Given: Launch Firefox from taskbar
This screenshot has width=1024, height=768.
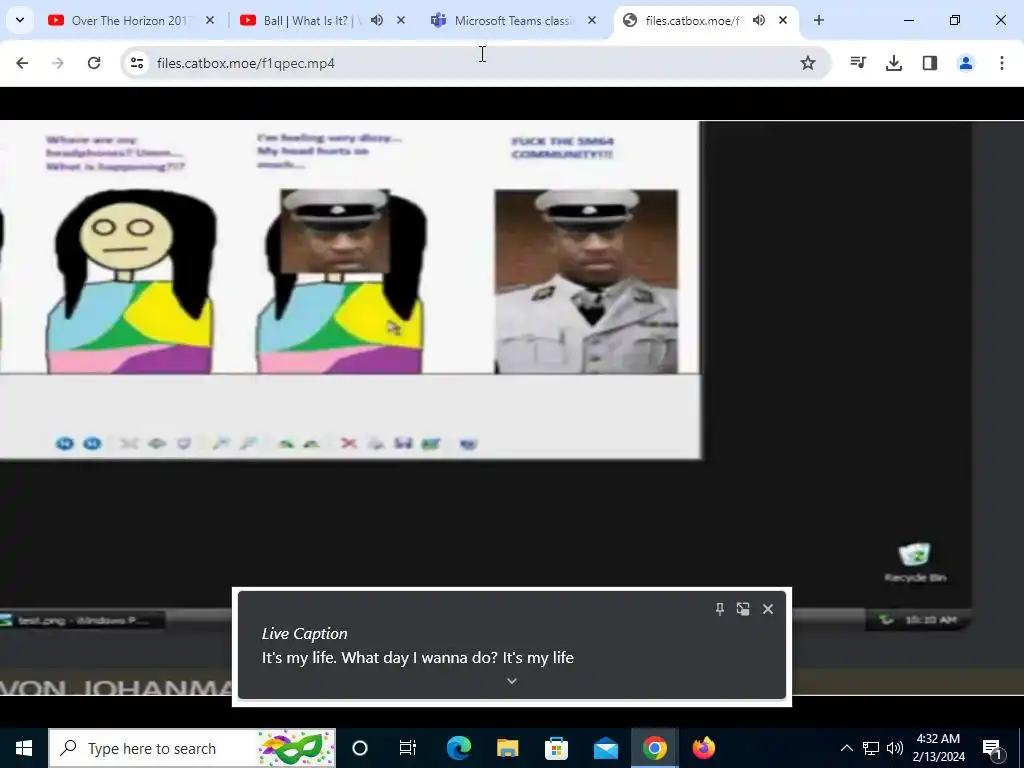Looking at the screenshot, I should [703, 748].
